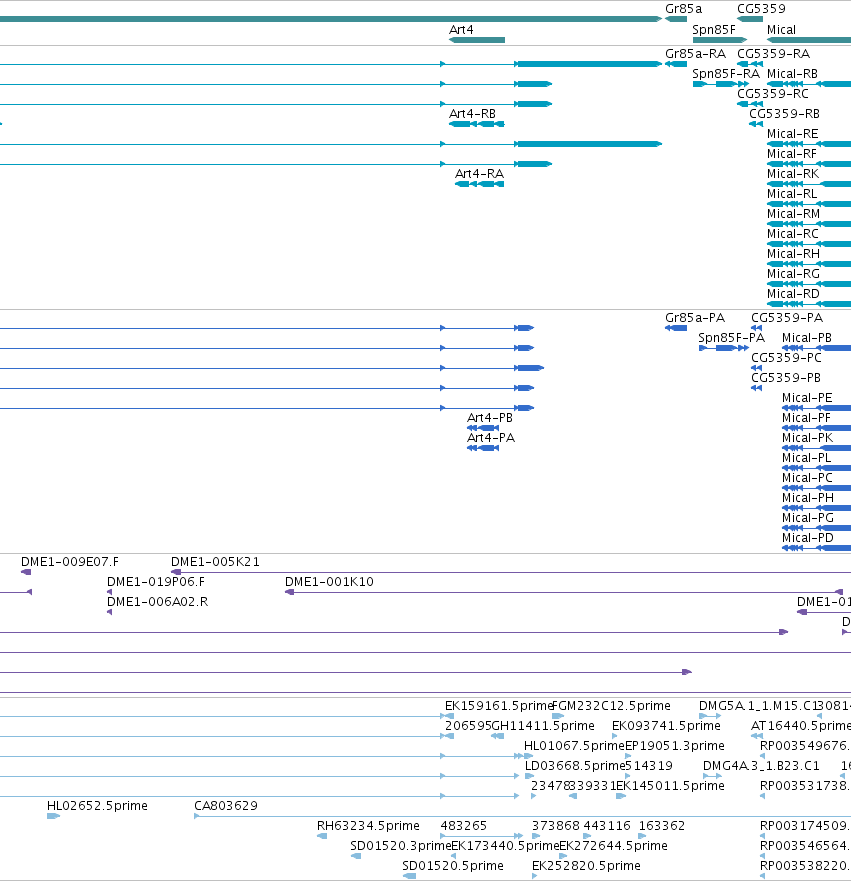Select the Mical-RD transcript
The width and height of the screenshot is (851, 881).
(809, 304)
